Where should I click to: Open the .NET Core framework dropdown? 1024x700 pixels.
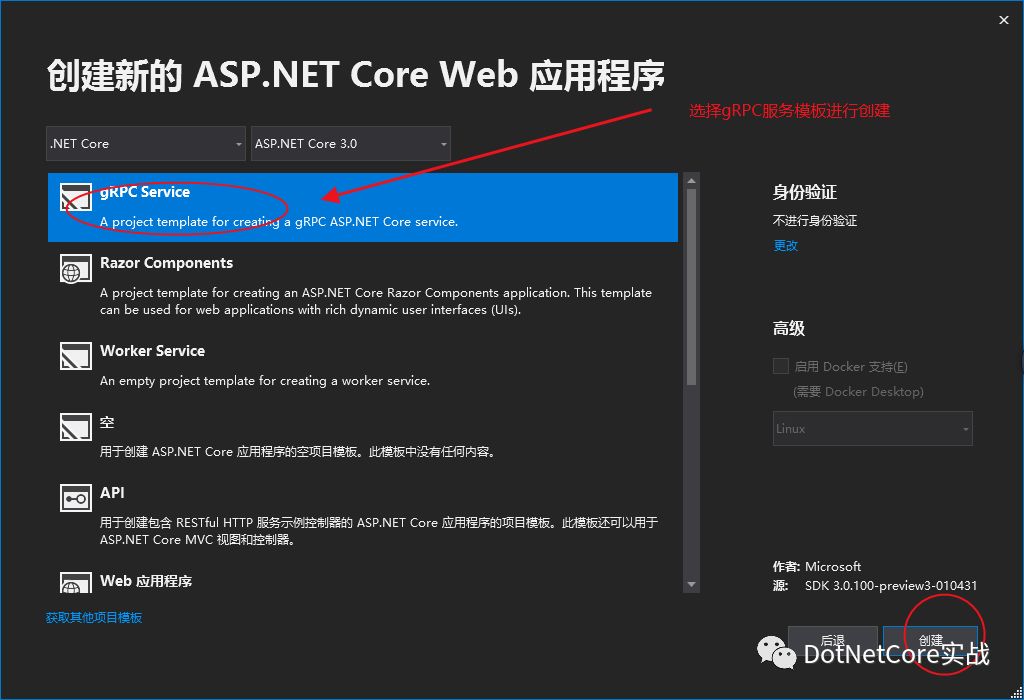tap(146, 144)
